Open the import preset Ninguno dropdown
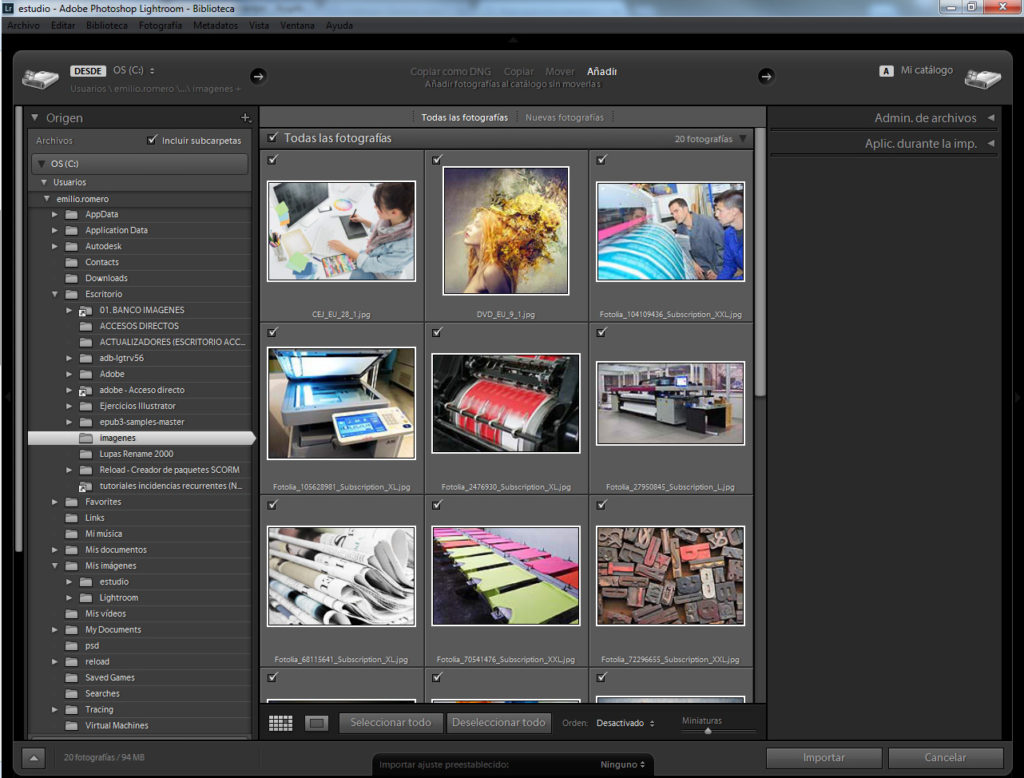Viewport: 1024px width, 778px height. (x=622, y=765)
